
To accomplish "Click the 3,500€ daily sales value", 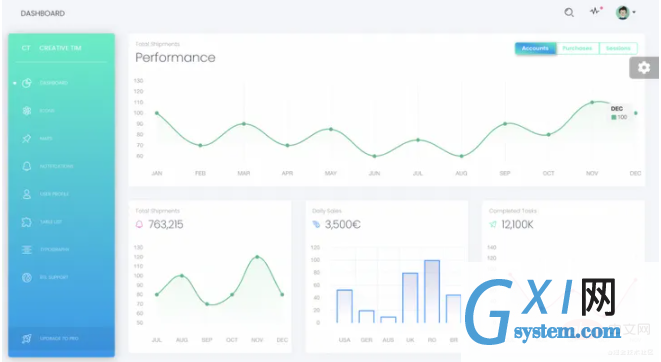I will 343,224.
